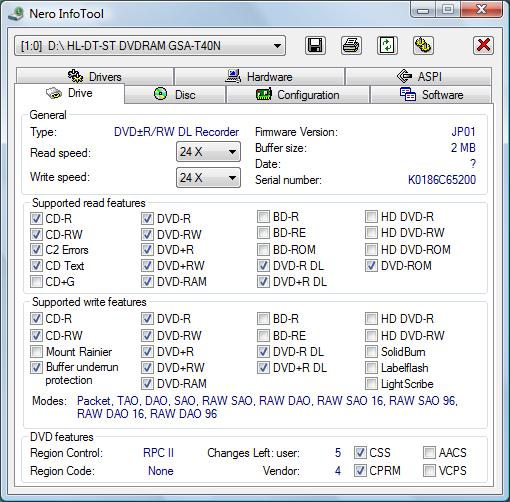
Task: Toggle the DVD-ROM checkbox
Action: click(371, 266)
